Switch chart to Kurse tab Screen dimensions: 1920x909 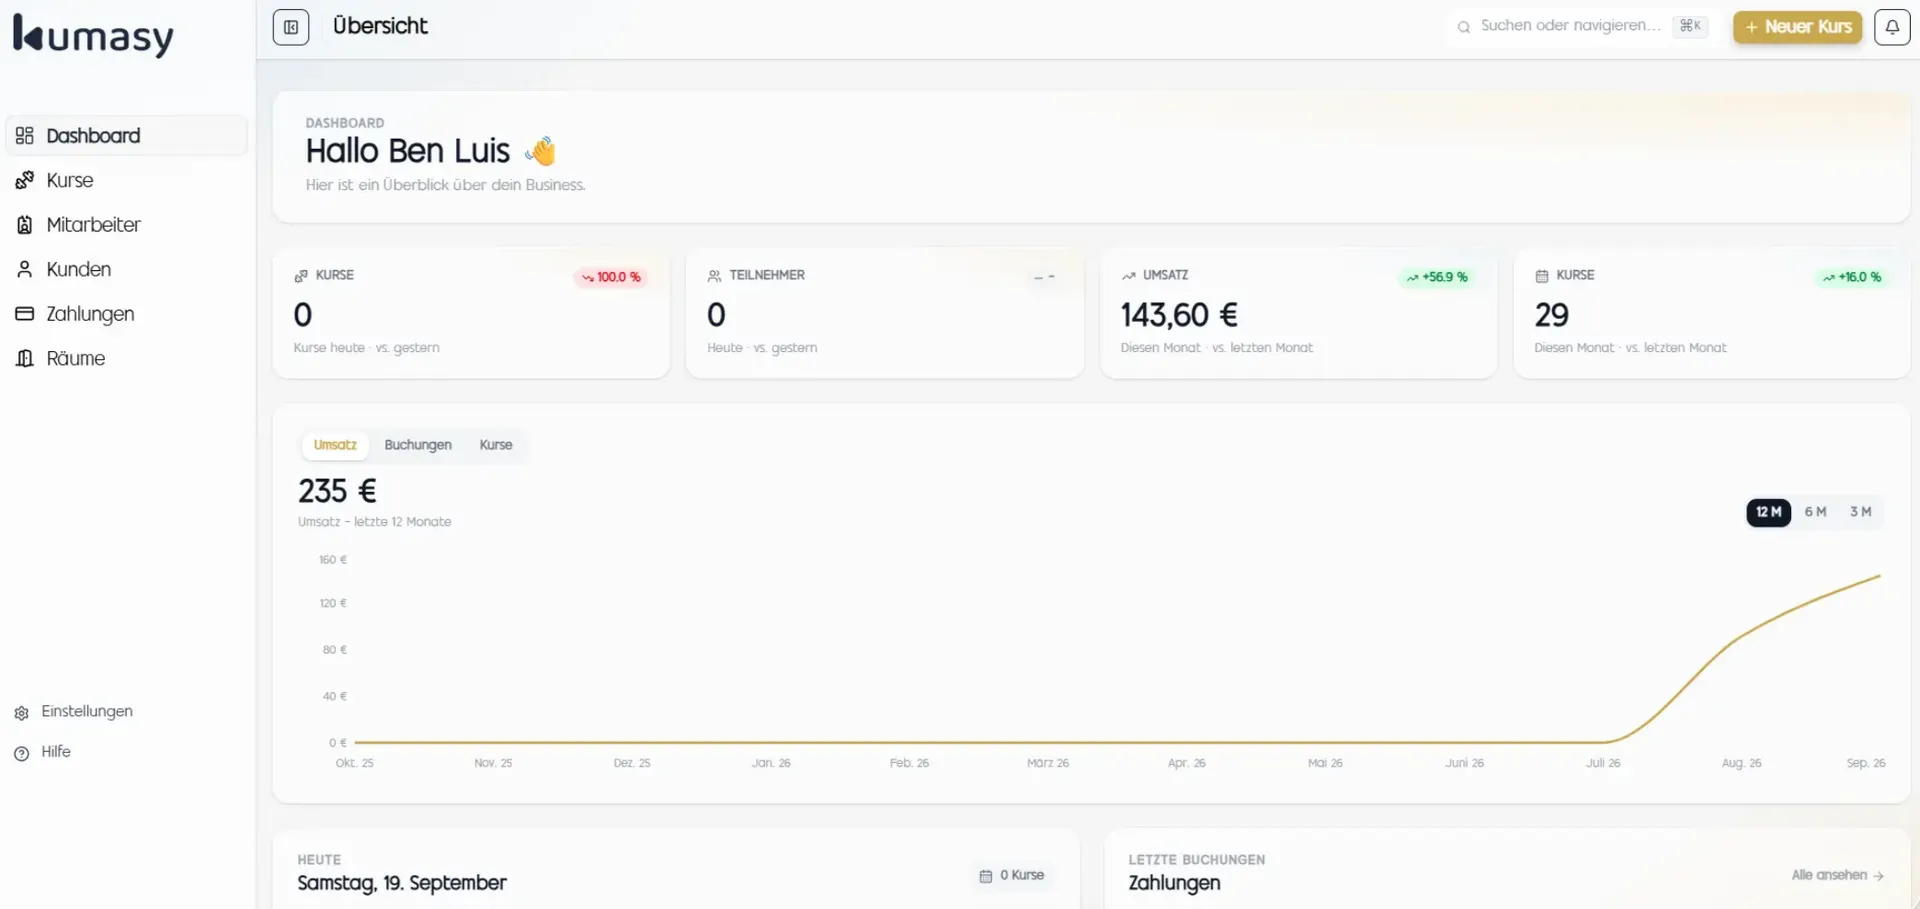pyautogui.click(x=496, y=445)
